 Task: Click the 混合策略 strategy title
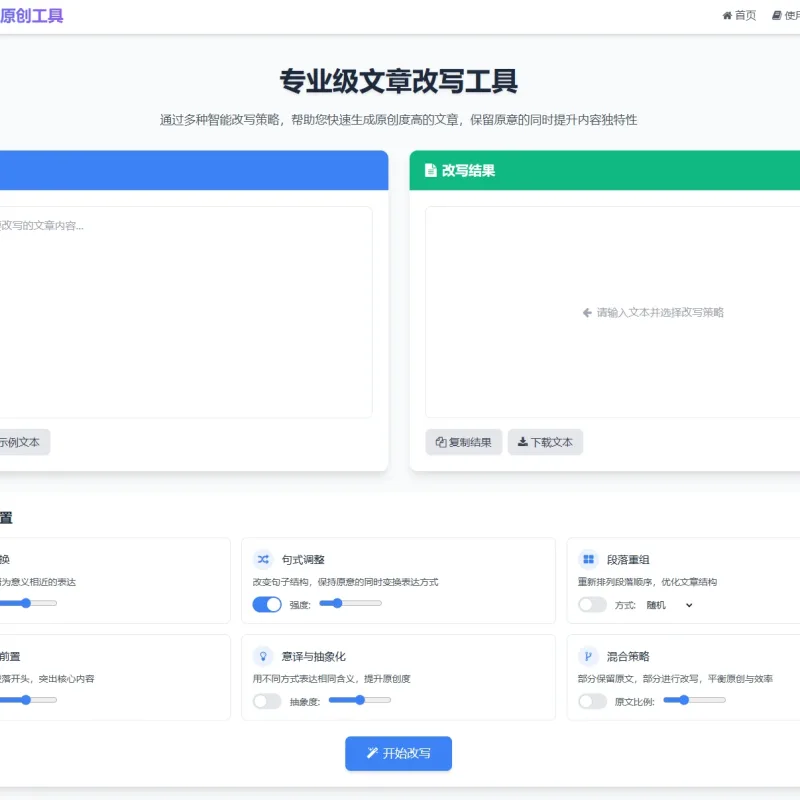(628, 657)
